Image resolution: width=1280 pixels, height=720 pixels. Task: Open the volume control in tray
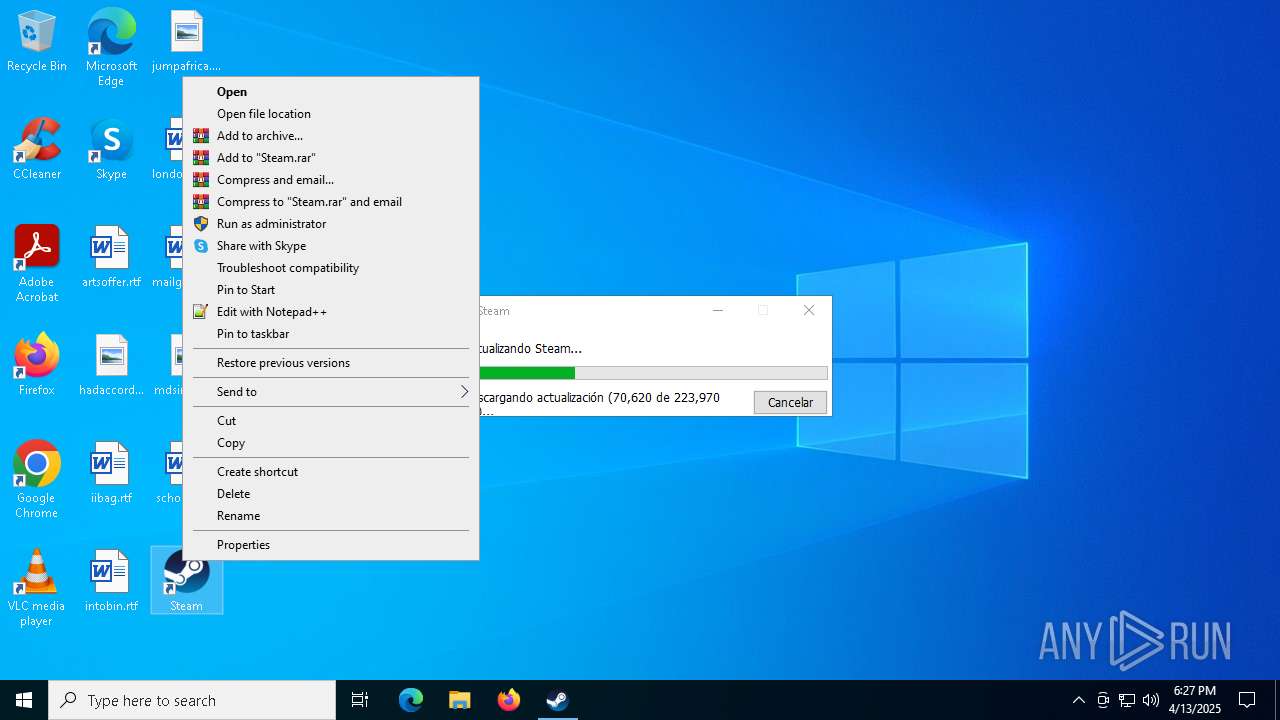[x=1151, y=700]
